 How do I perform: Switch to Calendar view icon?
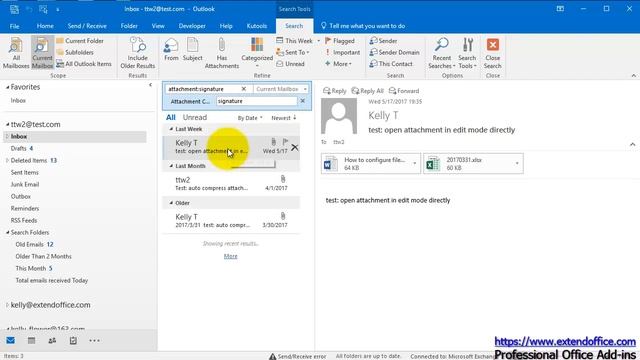(31, 340)
